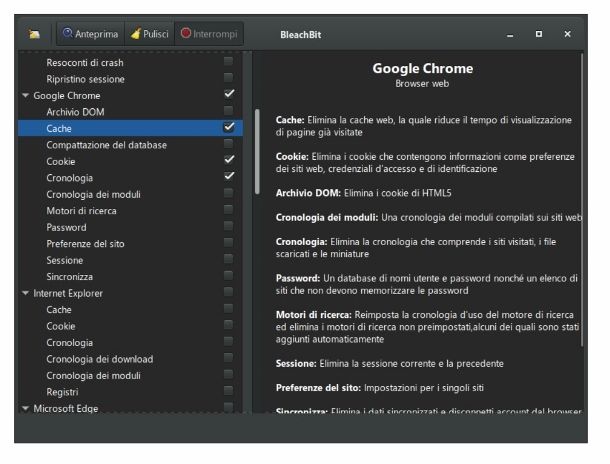
Task: Enable the Cronologia dei download checkbox
Action: (x=229, y=357)
